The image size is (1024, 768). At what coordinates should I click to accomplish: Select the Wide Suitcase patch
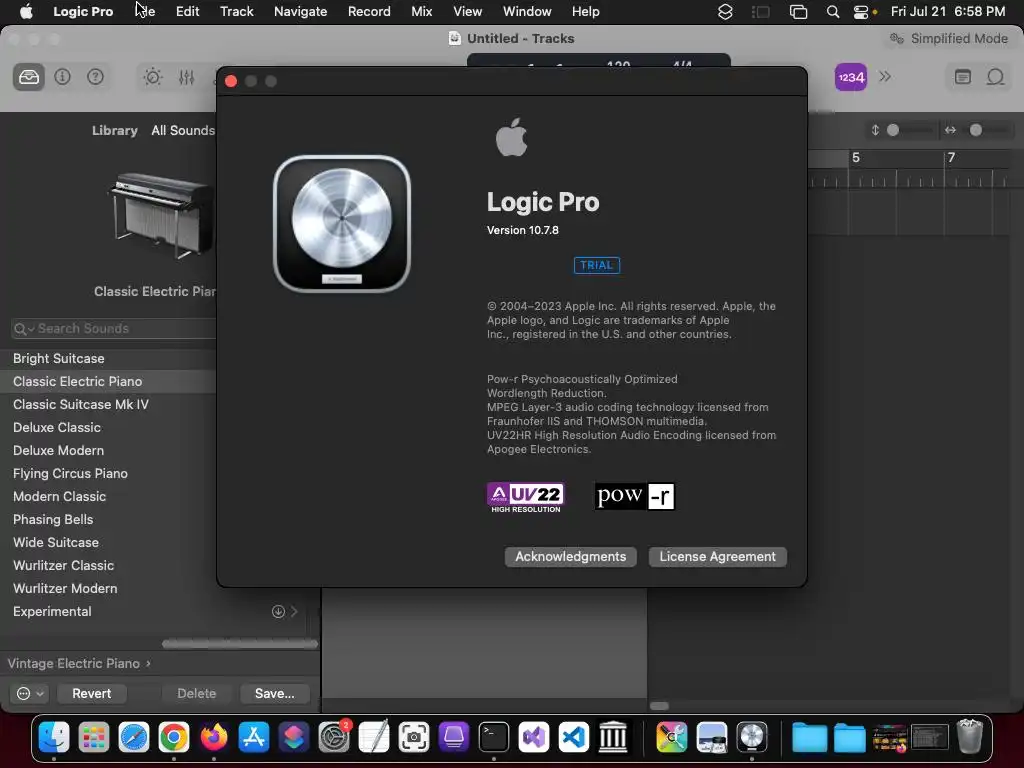click(108, 542)
